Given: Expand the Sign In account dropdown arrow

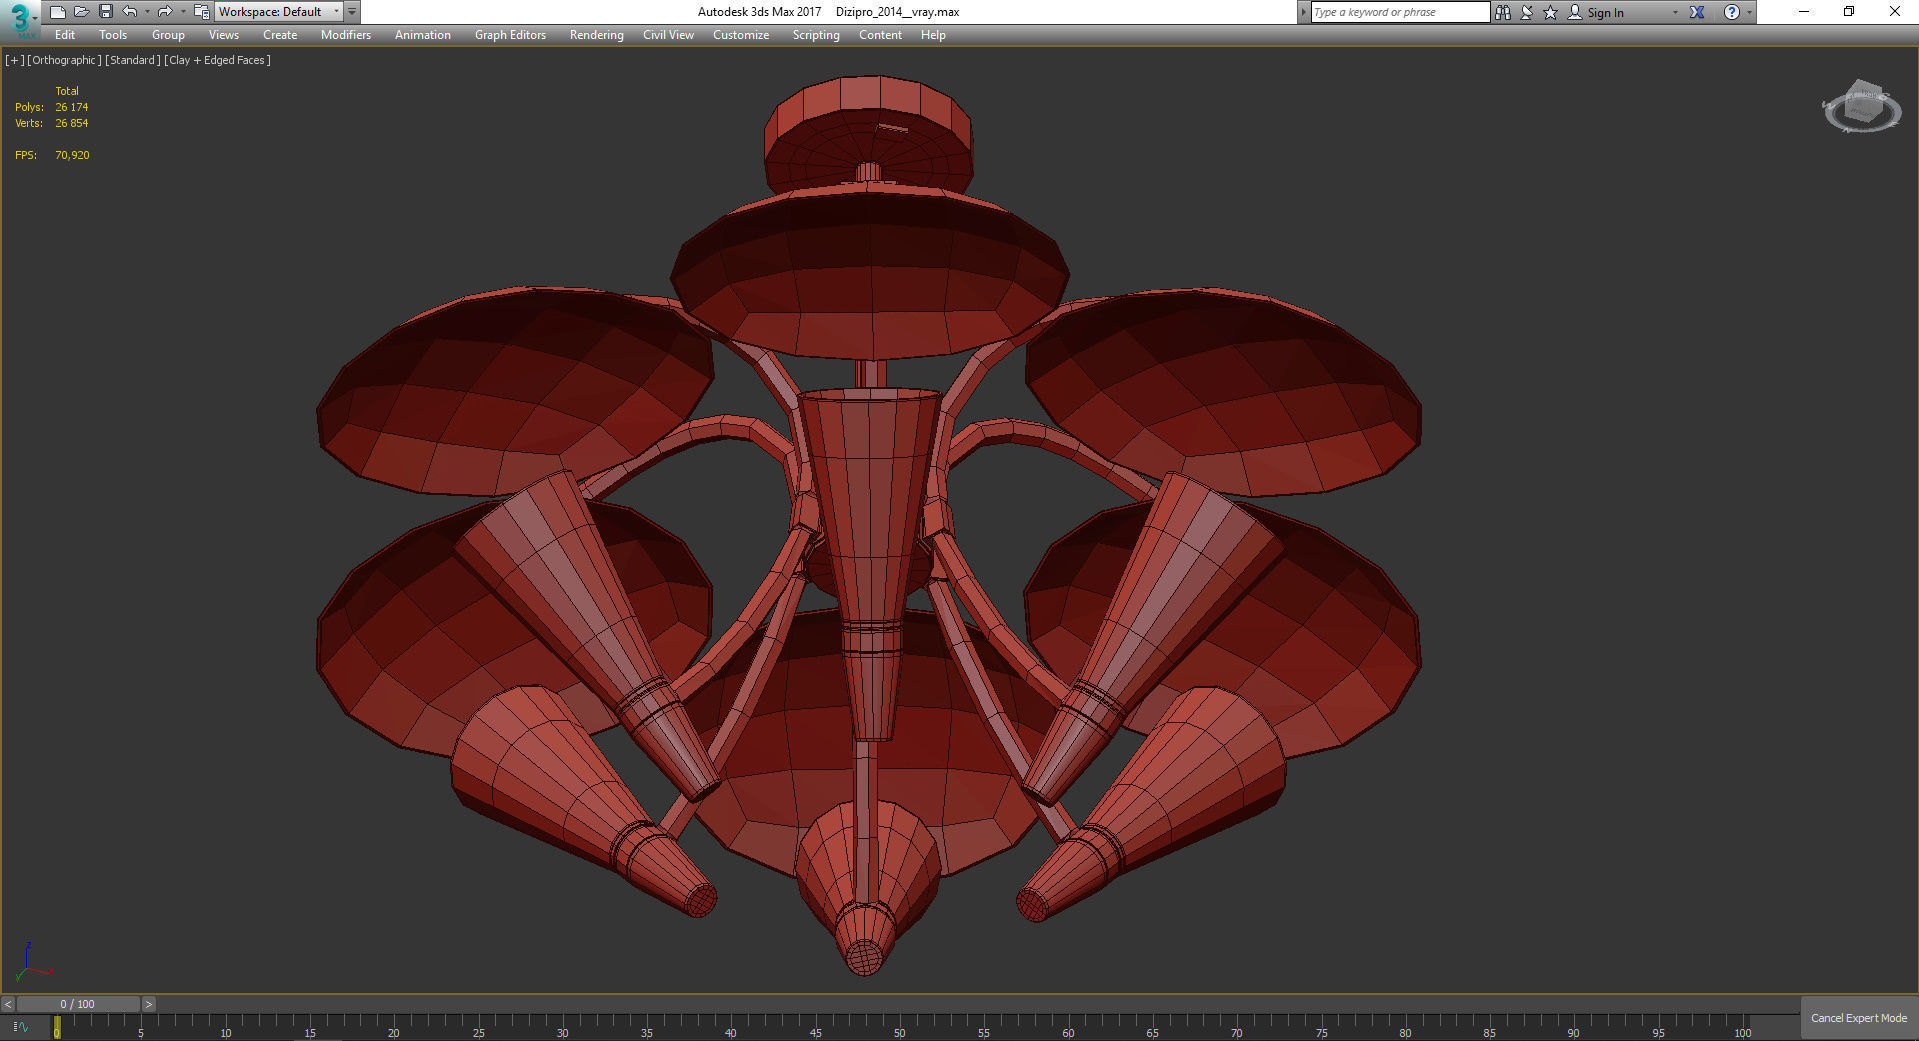Looking at the screenshot, I should (x=1675, y=12).
